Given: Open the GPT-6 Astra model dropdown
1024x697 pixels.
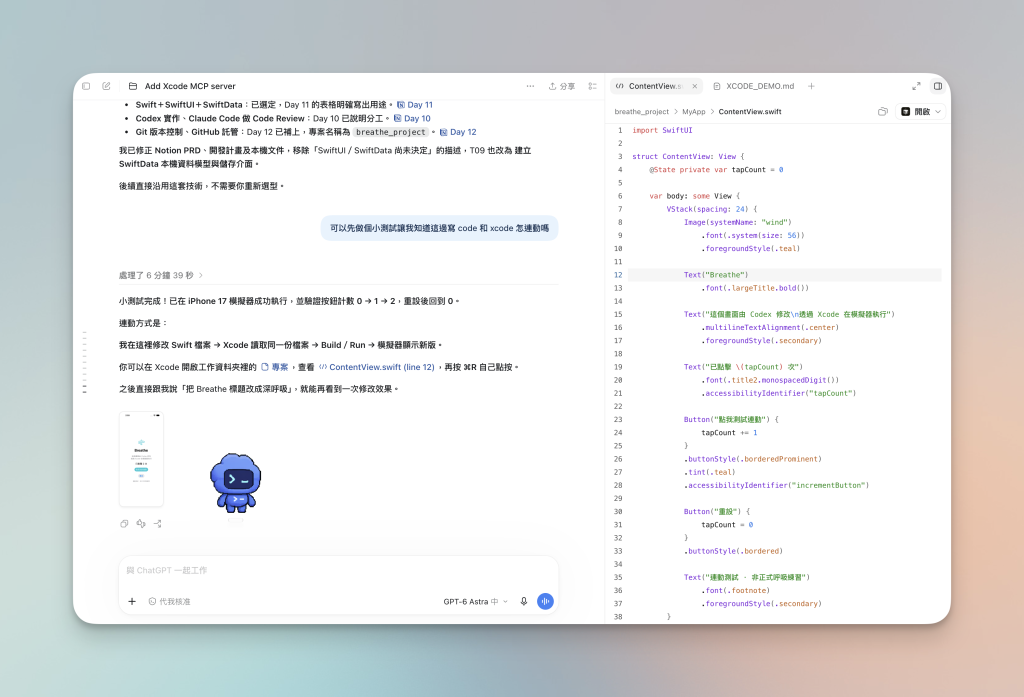Looking at the screenshot, I should tap(475, 602).
